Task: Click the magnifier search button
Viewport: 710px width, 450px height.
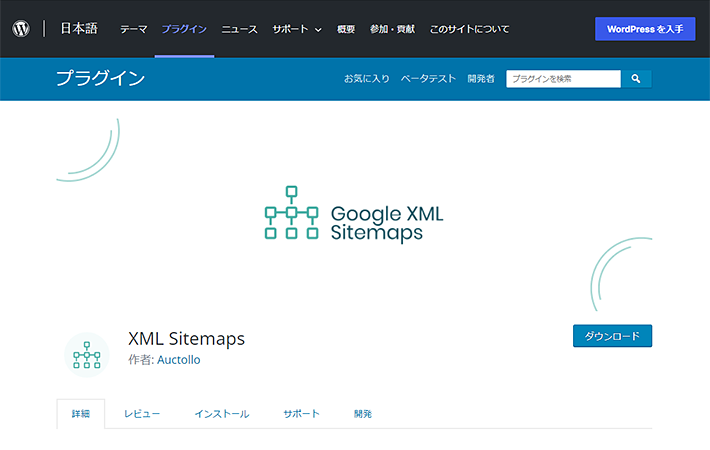Action: point(636,79)
